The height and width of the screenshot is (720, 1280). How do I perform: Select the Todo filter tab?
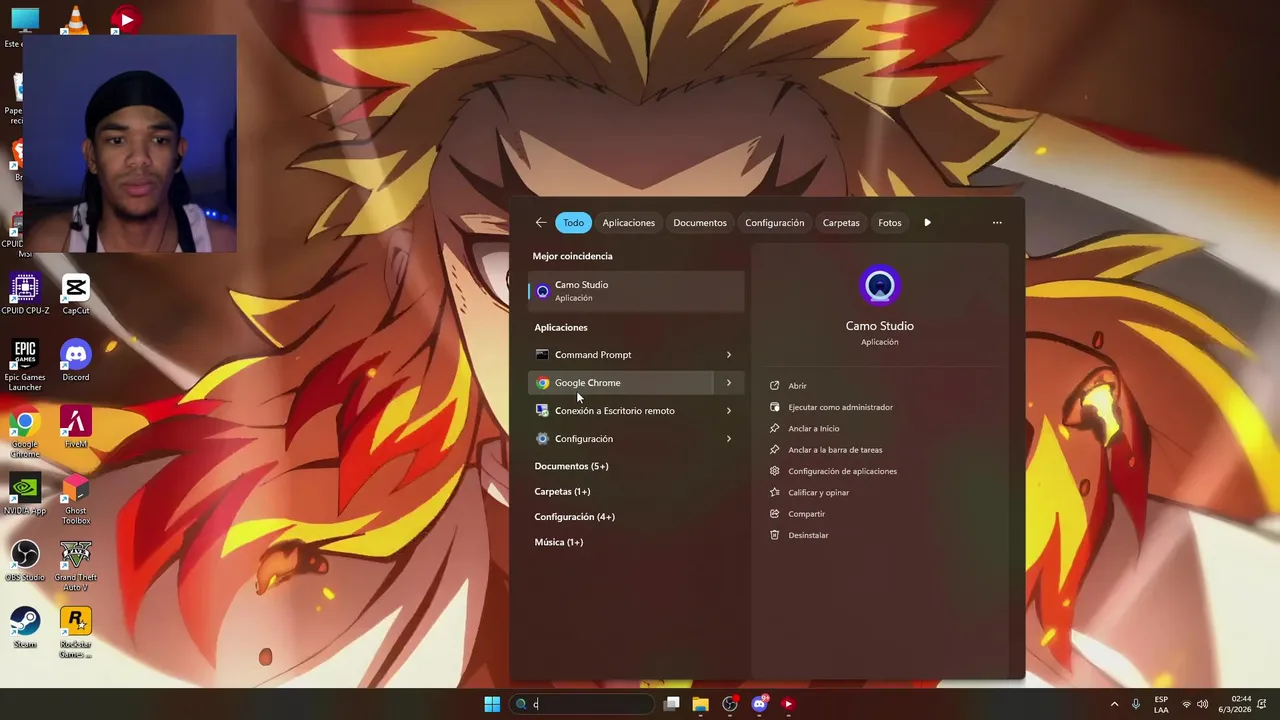[573, 223]
